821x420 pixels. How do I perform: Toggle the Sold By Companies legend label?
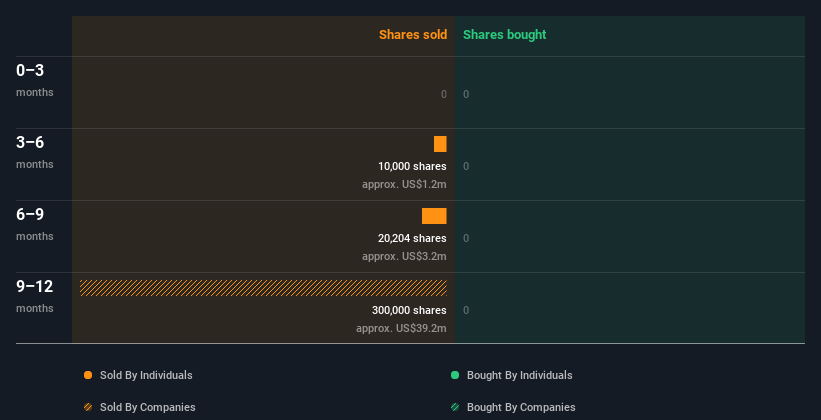tap(148, 407)
